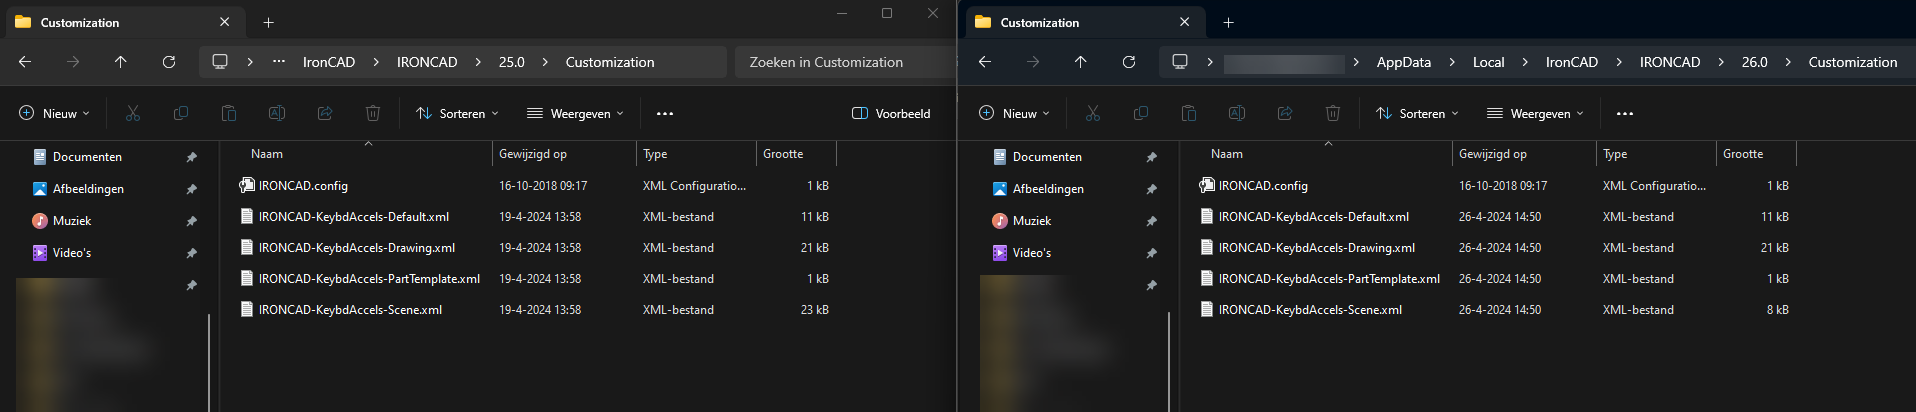Screen dimensions: 1916x412
Task: Open Weergeven dropdown in right window
Action: click(x=1535, y=114)
